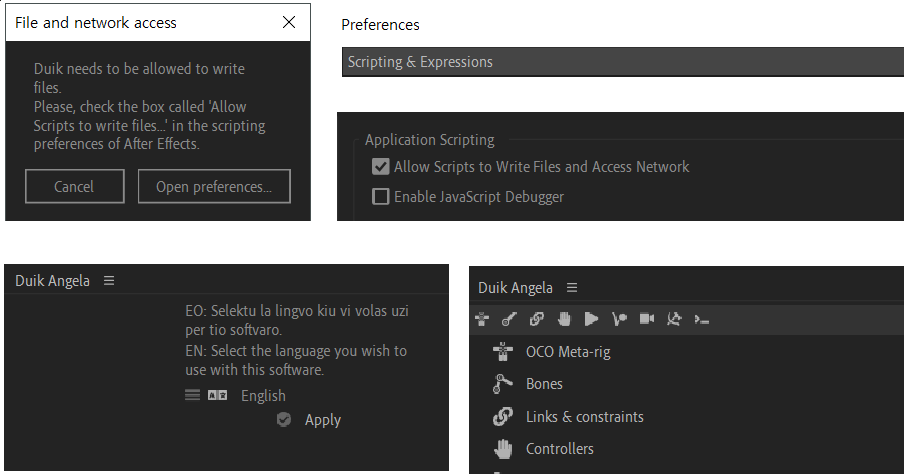Screen dimensions: 904x474
Task: Click the Duik Angela title on language panel
Action: tap(52, 281)
